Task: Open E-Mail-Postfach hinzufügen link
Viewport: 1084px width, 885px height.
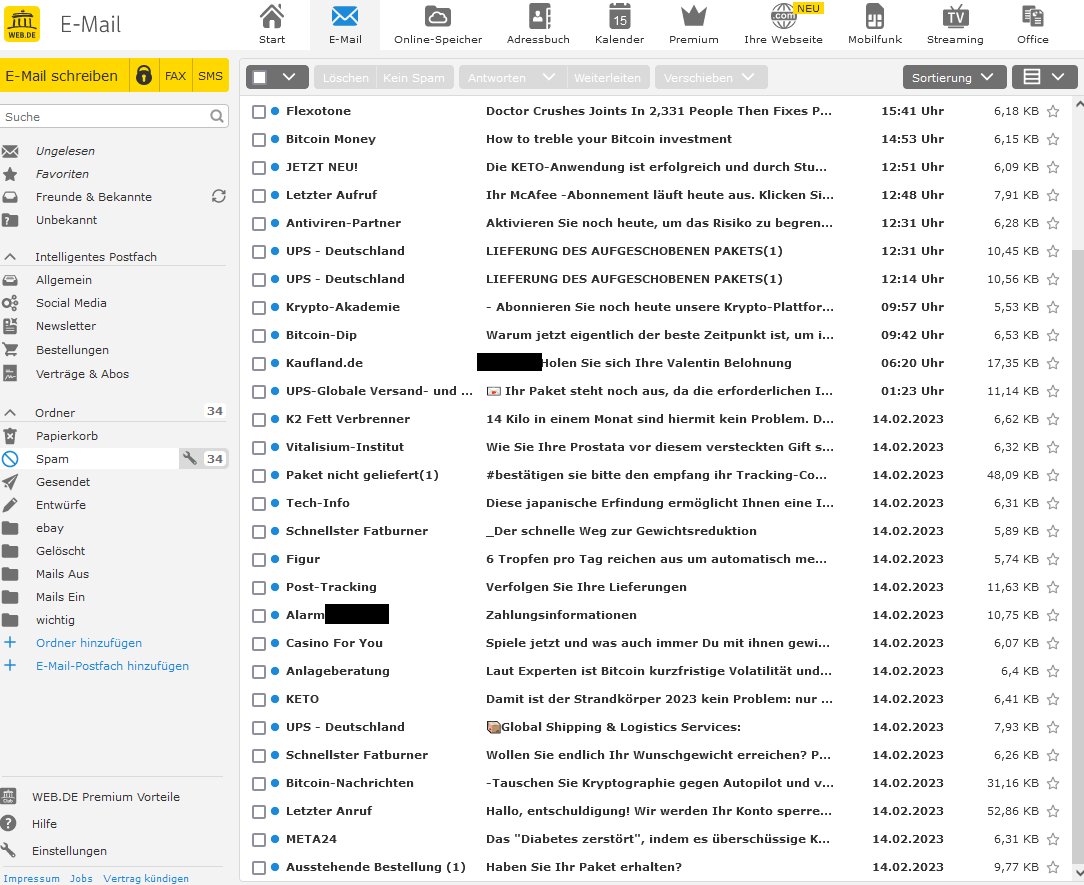Action: coord(112,666)
